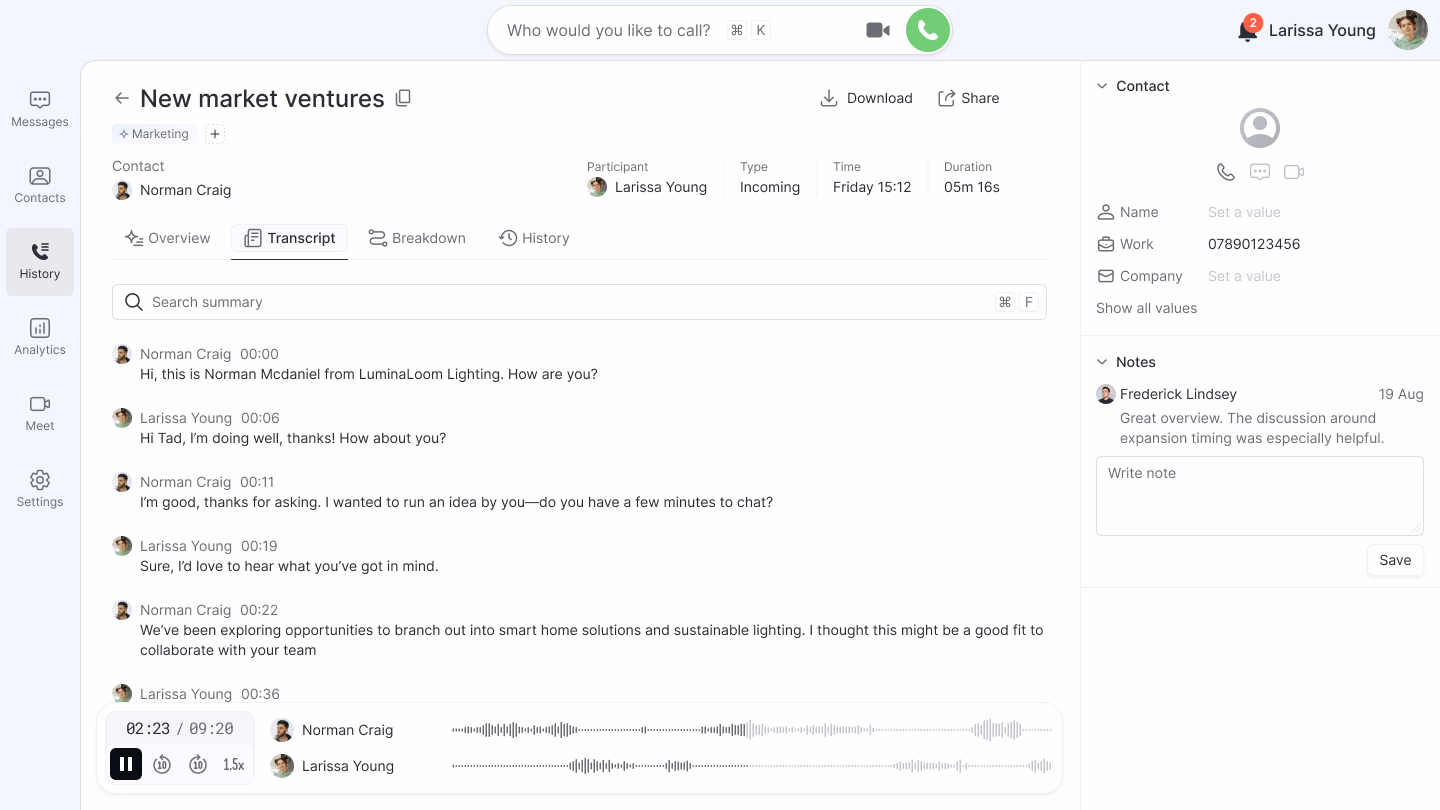
Task: Click transcript line at 00:11
Action: (456, 502)
